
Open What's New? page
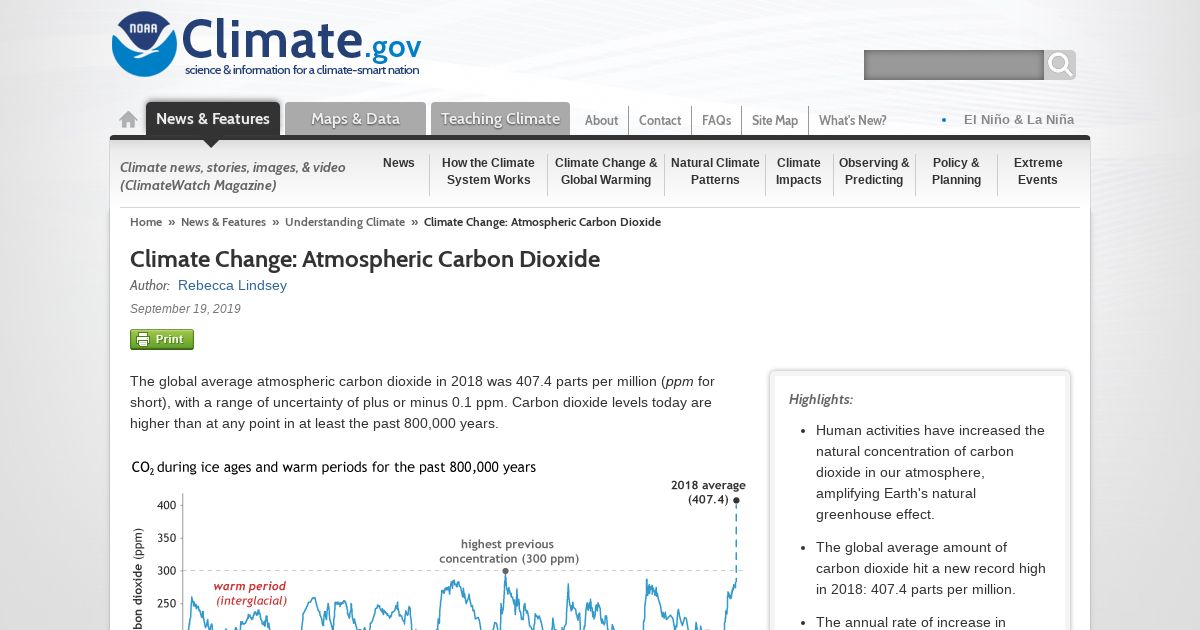pyautogui.click(x=852, y=120)
